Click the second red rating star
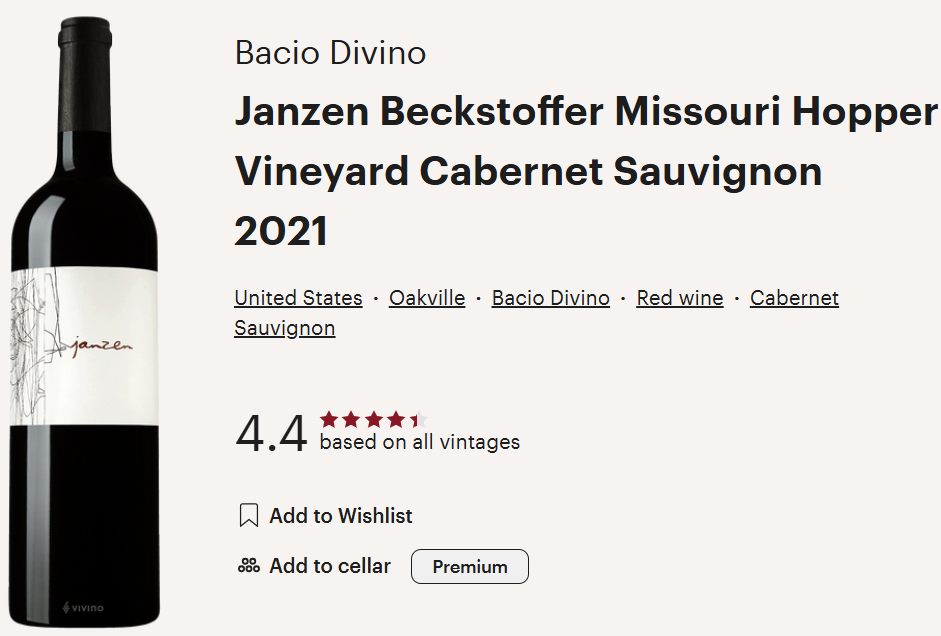The image size is (941, 636). coord(351,419)
